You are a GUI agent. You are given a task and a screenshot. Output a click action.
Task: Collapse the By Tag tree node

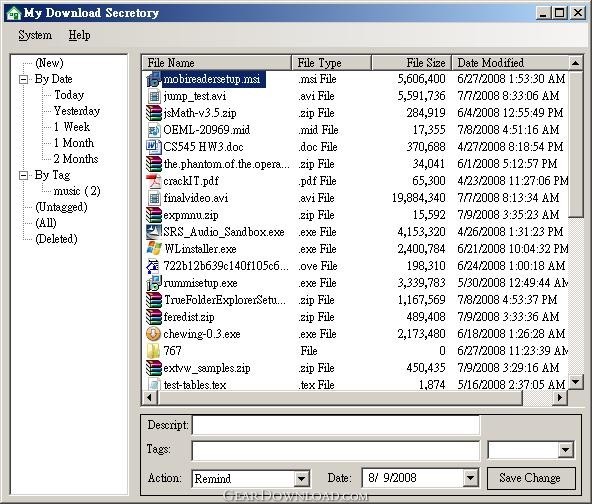click(x=23, y=175)
